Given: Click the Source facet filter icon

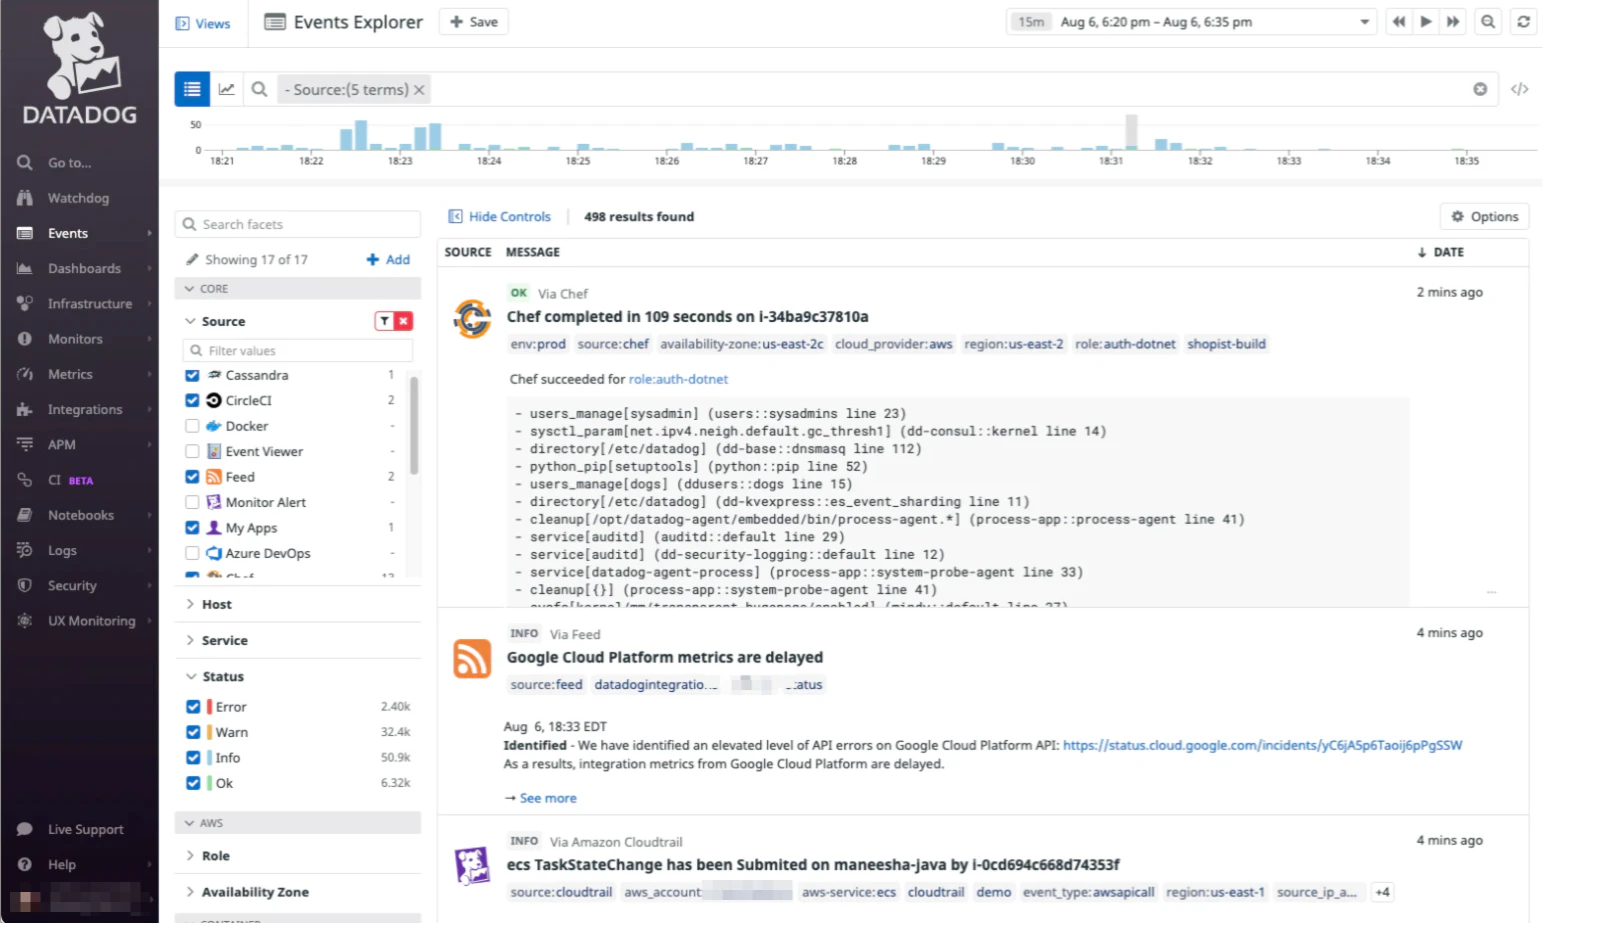Looking at the screenshot, I should pos(384,321).
